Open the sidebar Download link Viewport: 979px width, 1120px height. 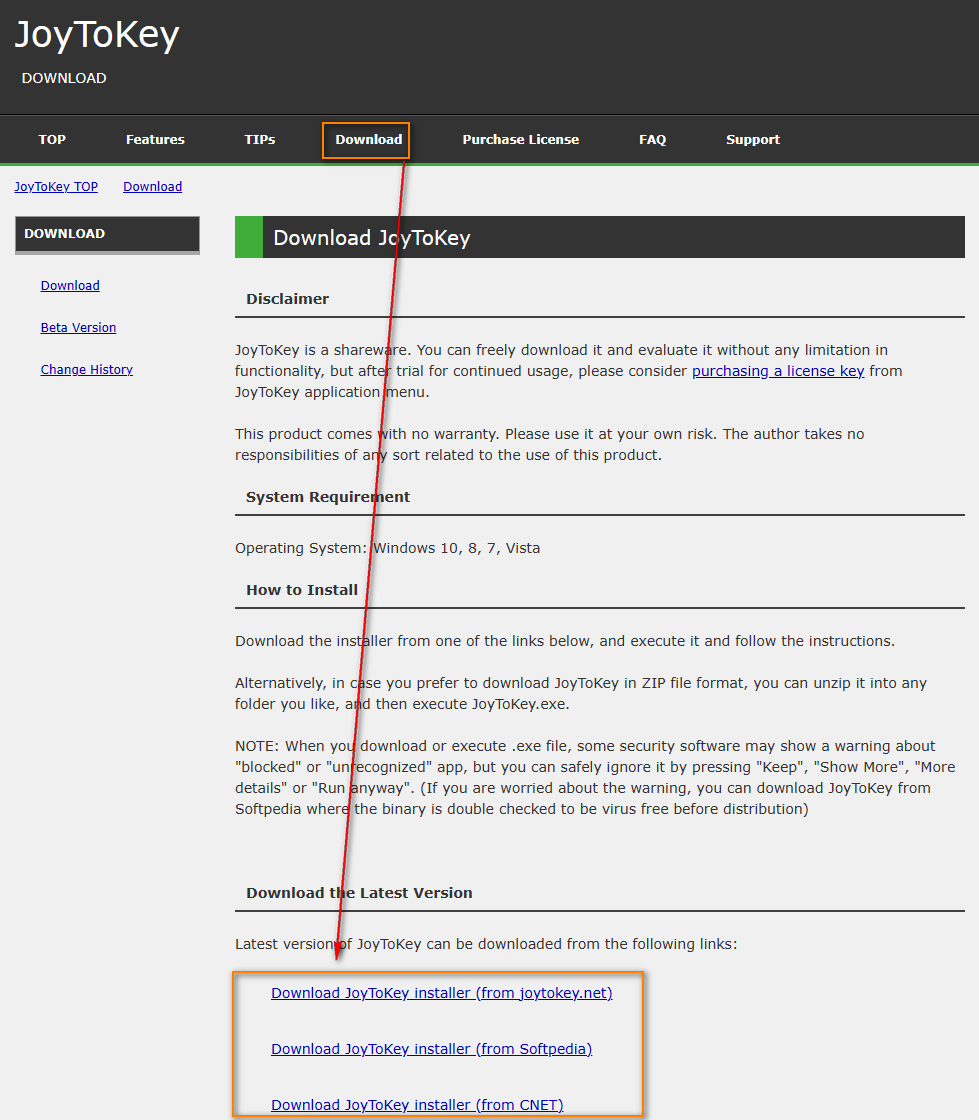click(x=70, y=285)
